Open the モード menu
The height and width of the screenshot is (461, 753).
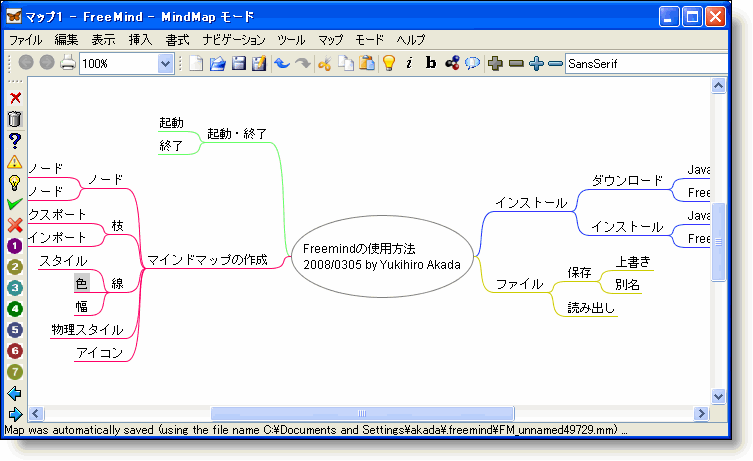tap(369, 40)
